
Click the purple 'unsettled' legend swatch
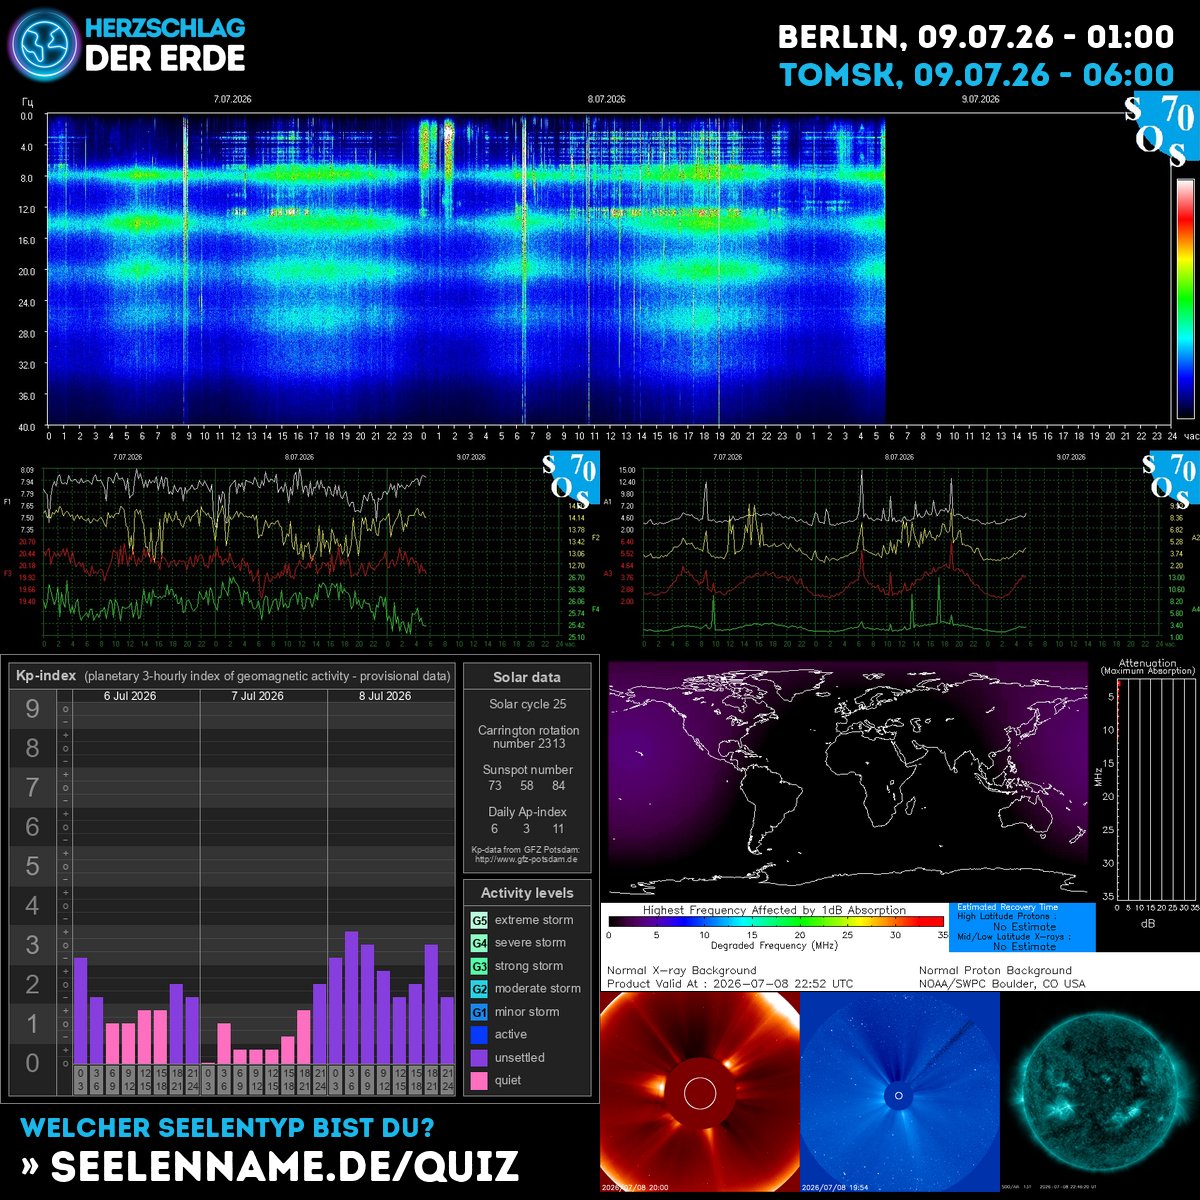pos(480,1058)
